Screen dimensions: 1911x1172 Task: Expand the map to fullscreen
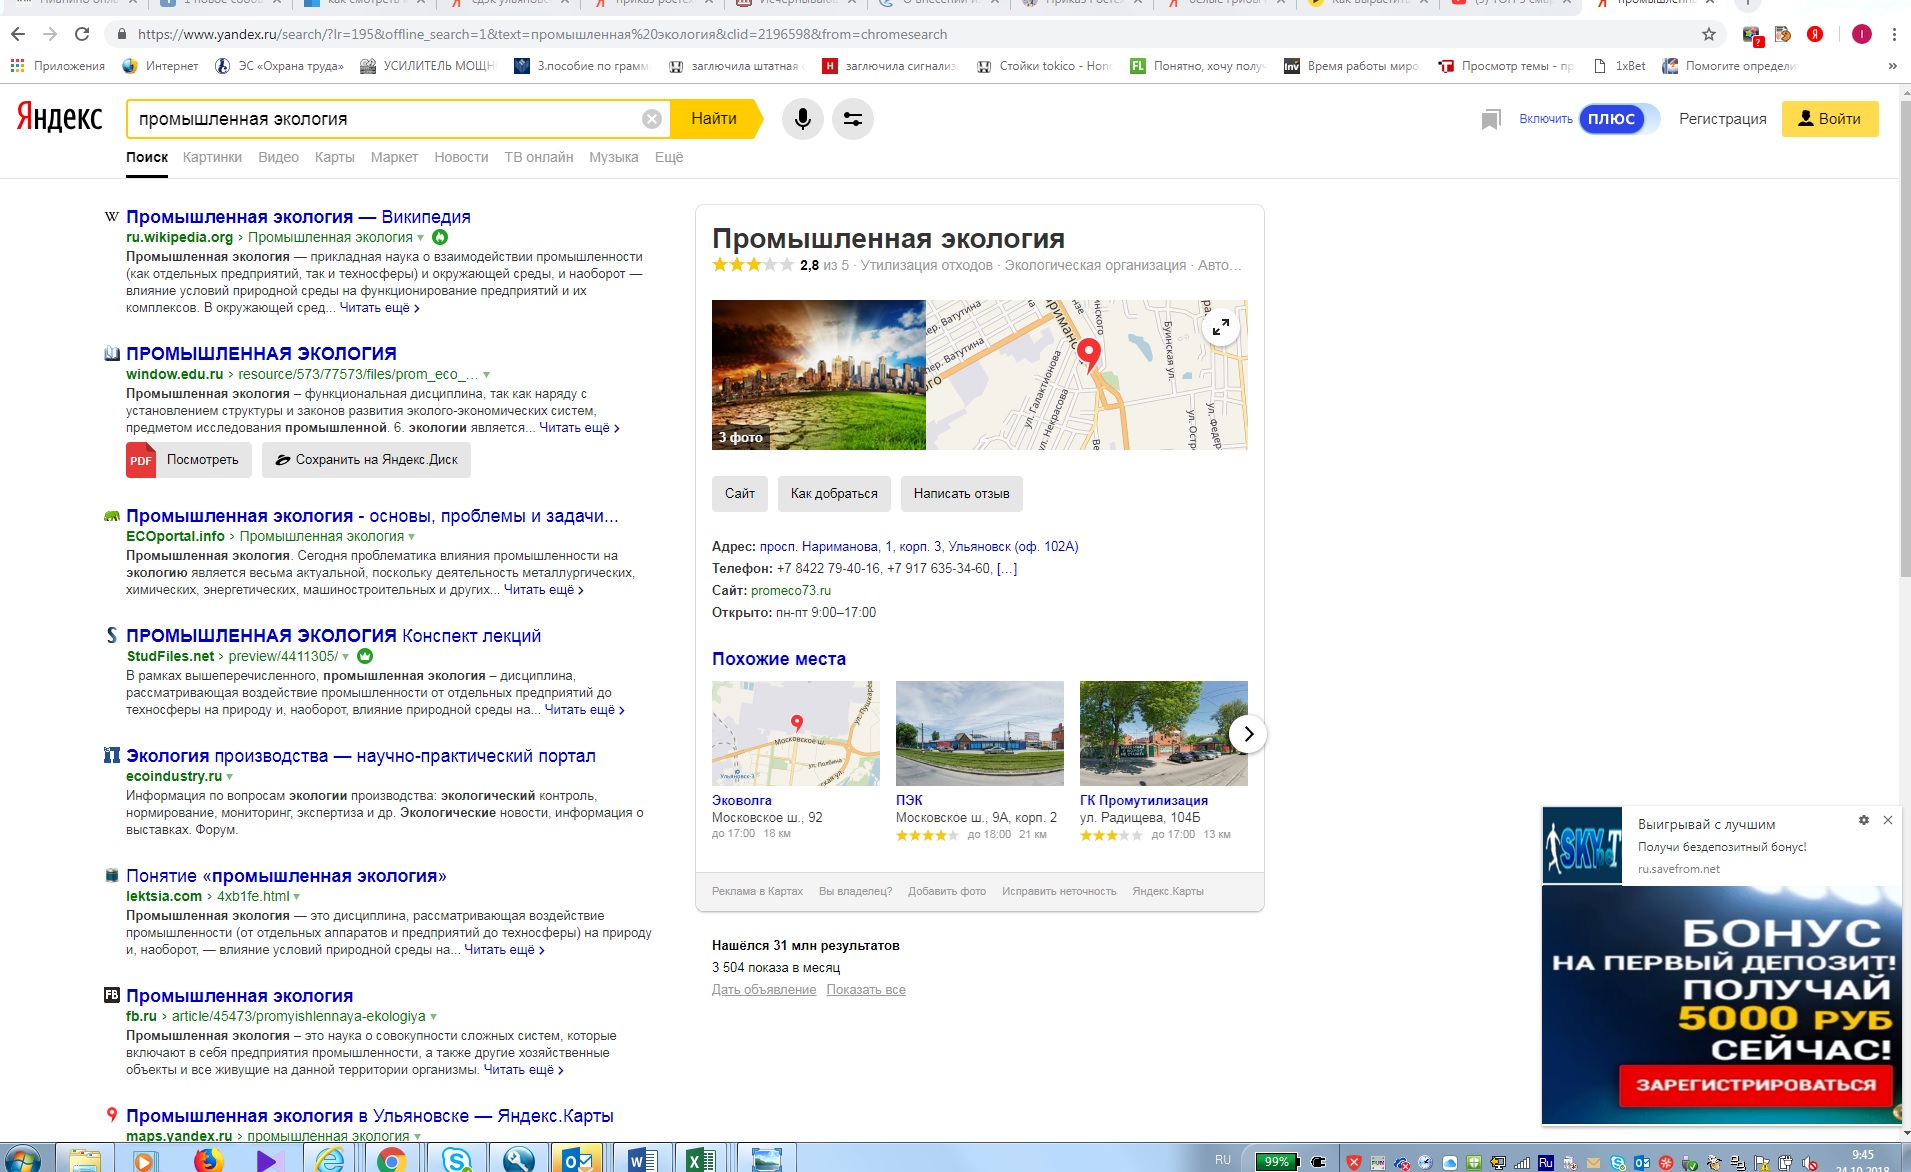1221,327
